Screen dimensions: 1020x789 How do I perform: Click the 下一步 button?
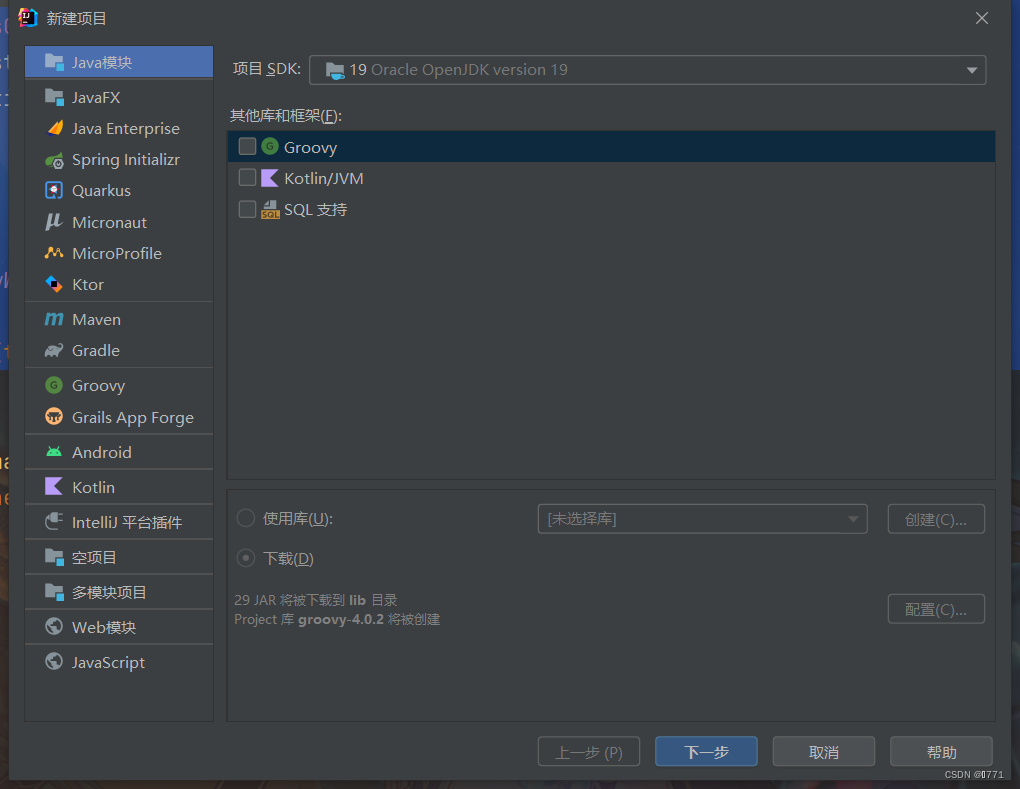pos(706,752)
